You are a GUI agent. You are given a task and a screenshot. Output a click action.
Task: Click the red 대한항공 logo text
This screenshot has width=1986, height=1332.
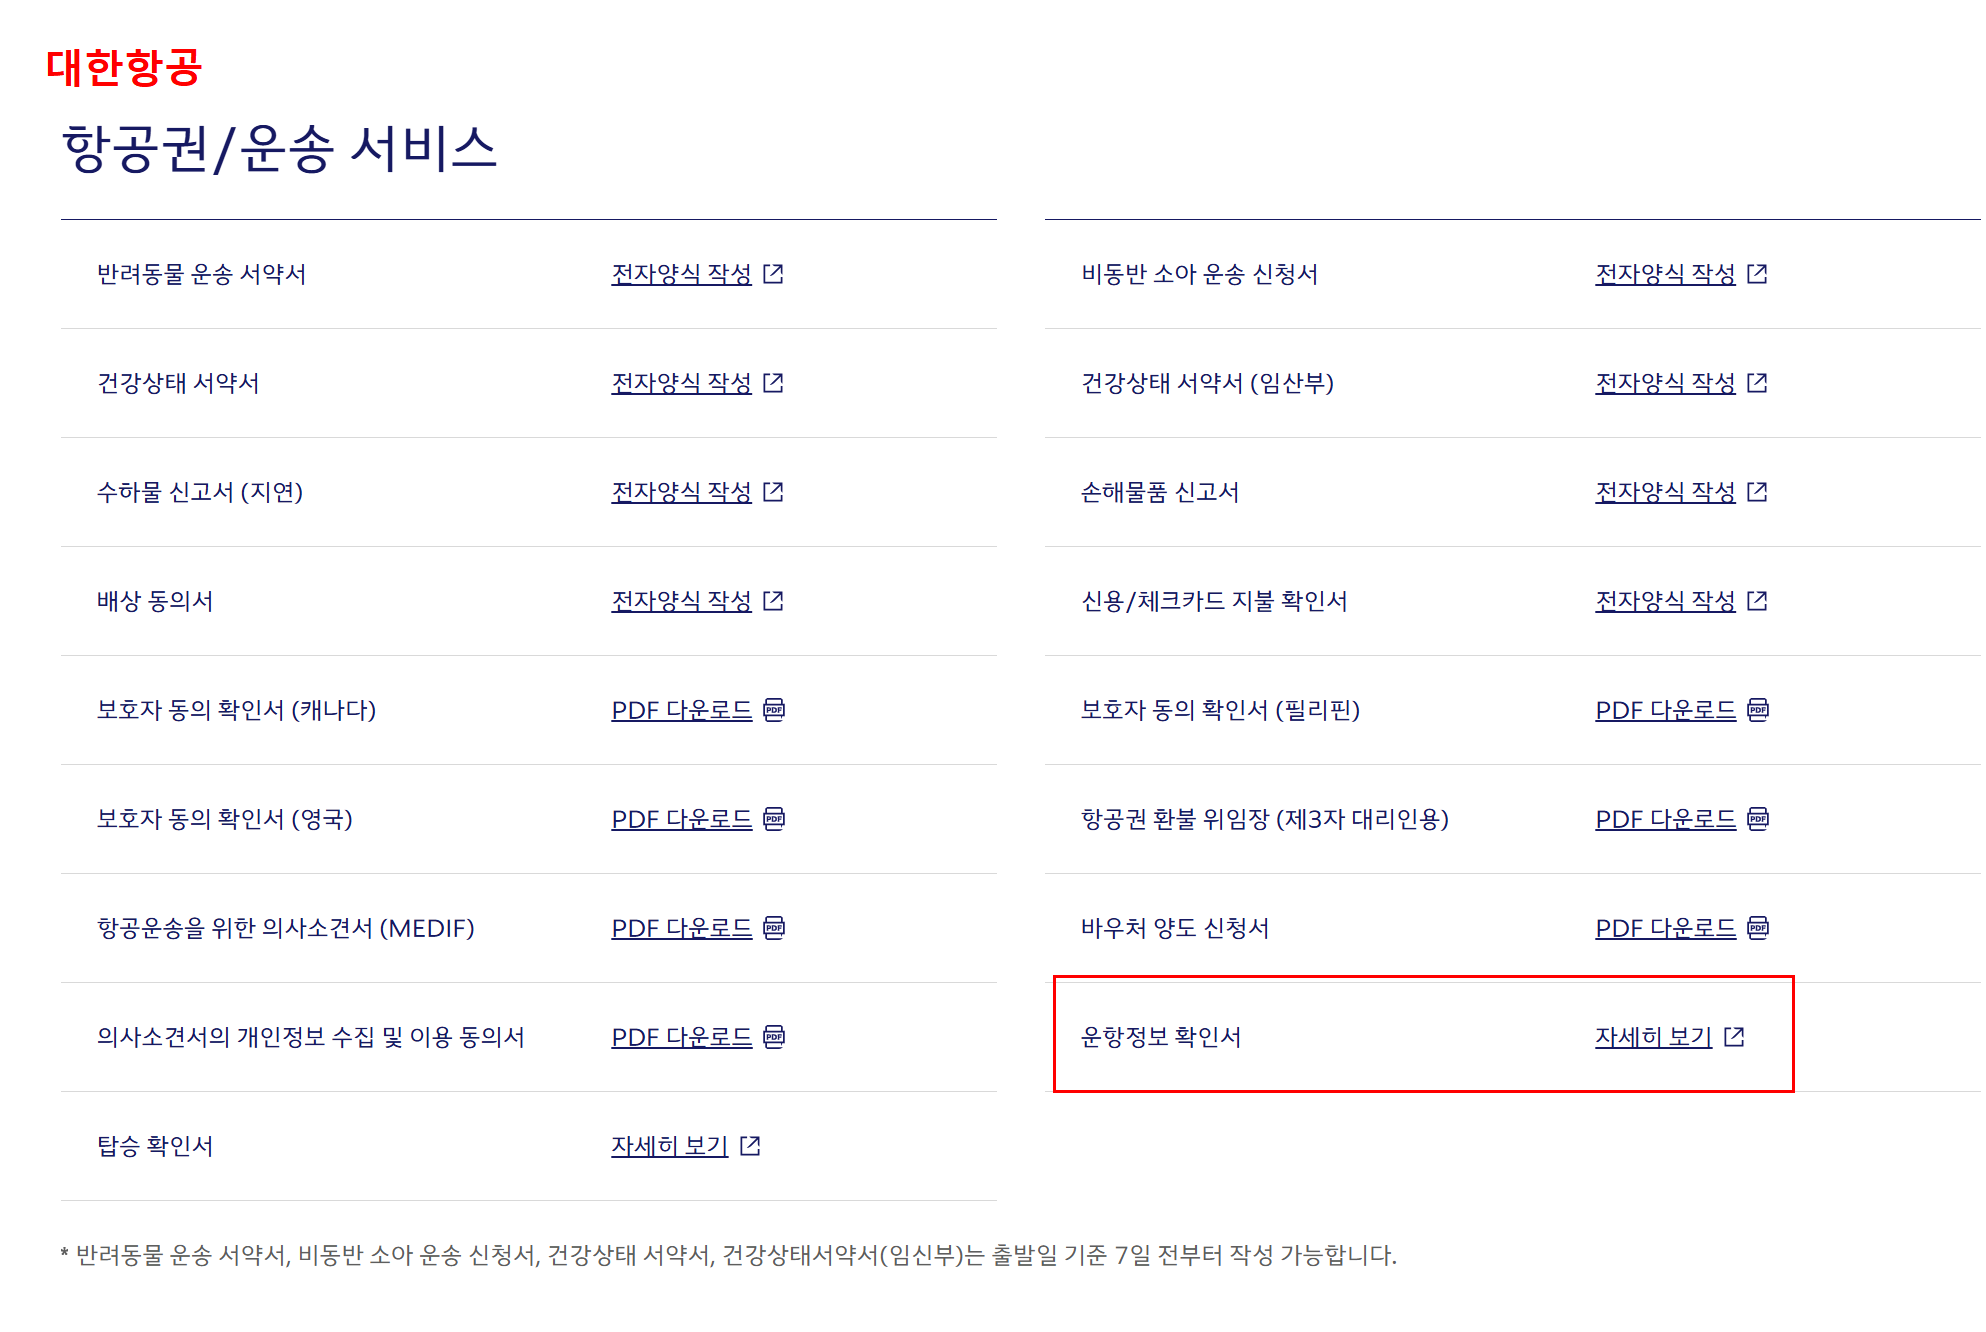pyautogui.click(x=124, y=68)
